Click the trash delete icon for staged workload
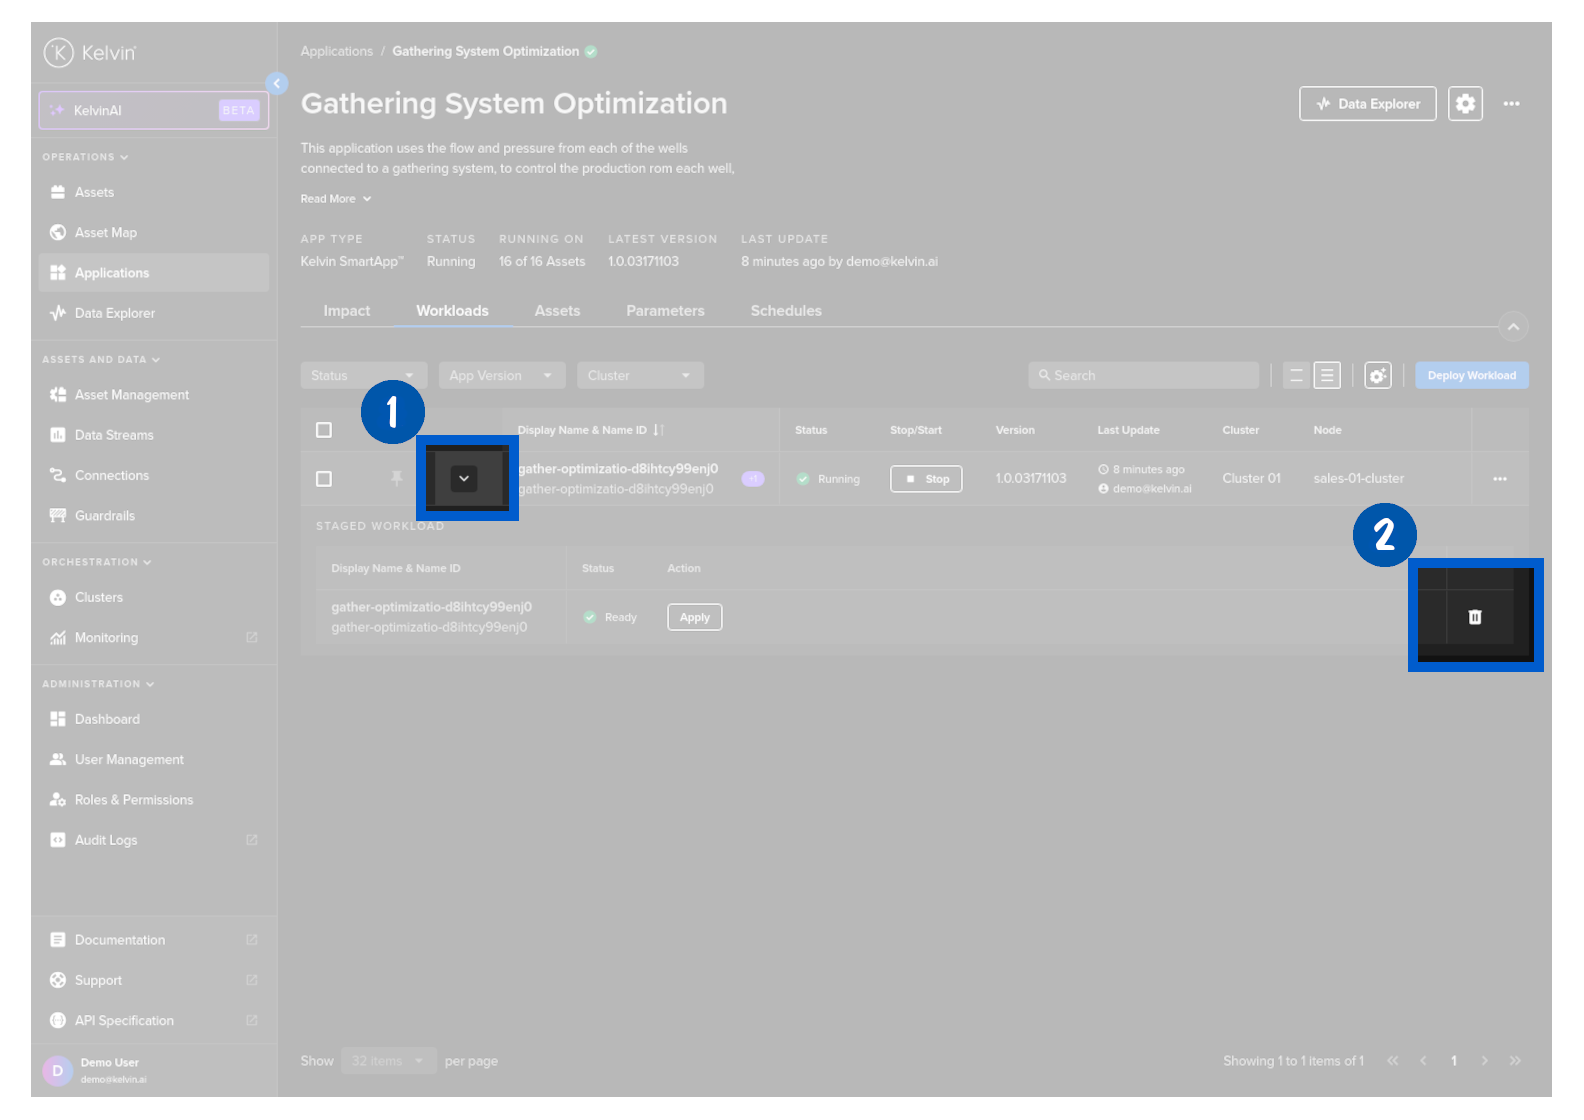1584x1120 pixels. [x=1474, y=617]
